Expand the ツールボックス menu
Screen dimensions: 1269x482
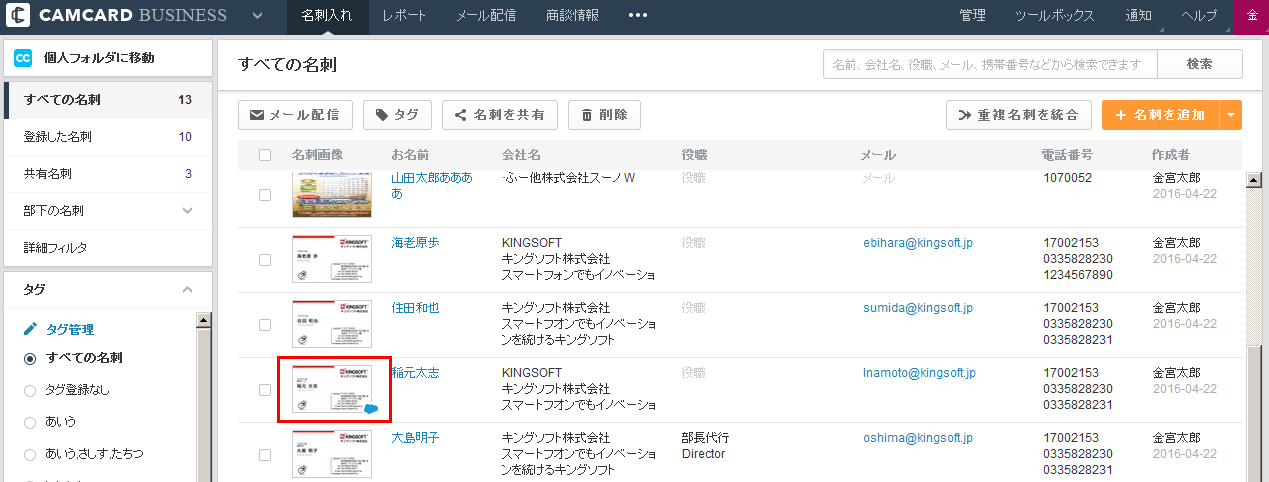coord(1054,16)
